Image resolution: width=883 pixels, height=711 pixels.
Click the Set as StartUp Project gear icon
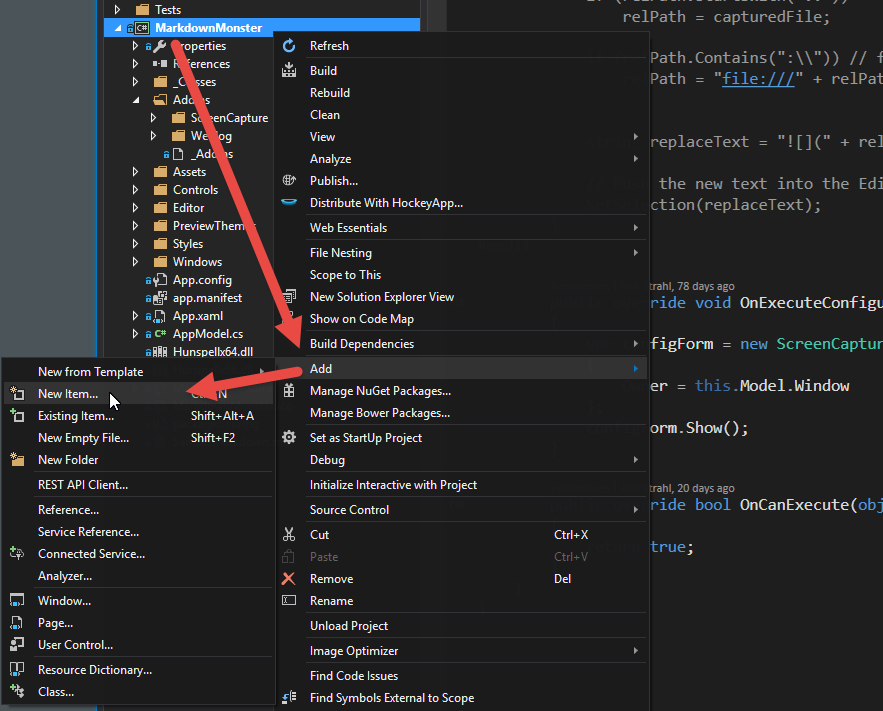click(x=290, y=437)
